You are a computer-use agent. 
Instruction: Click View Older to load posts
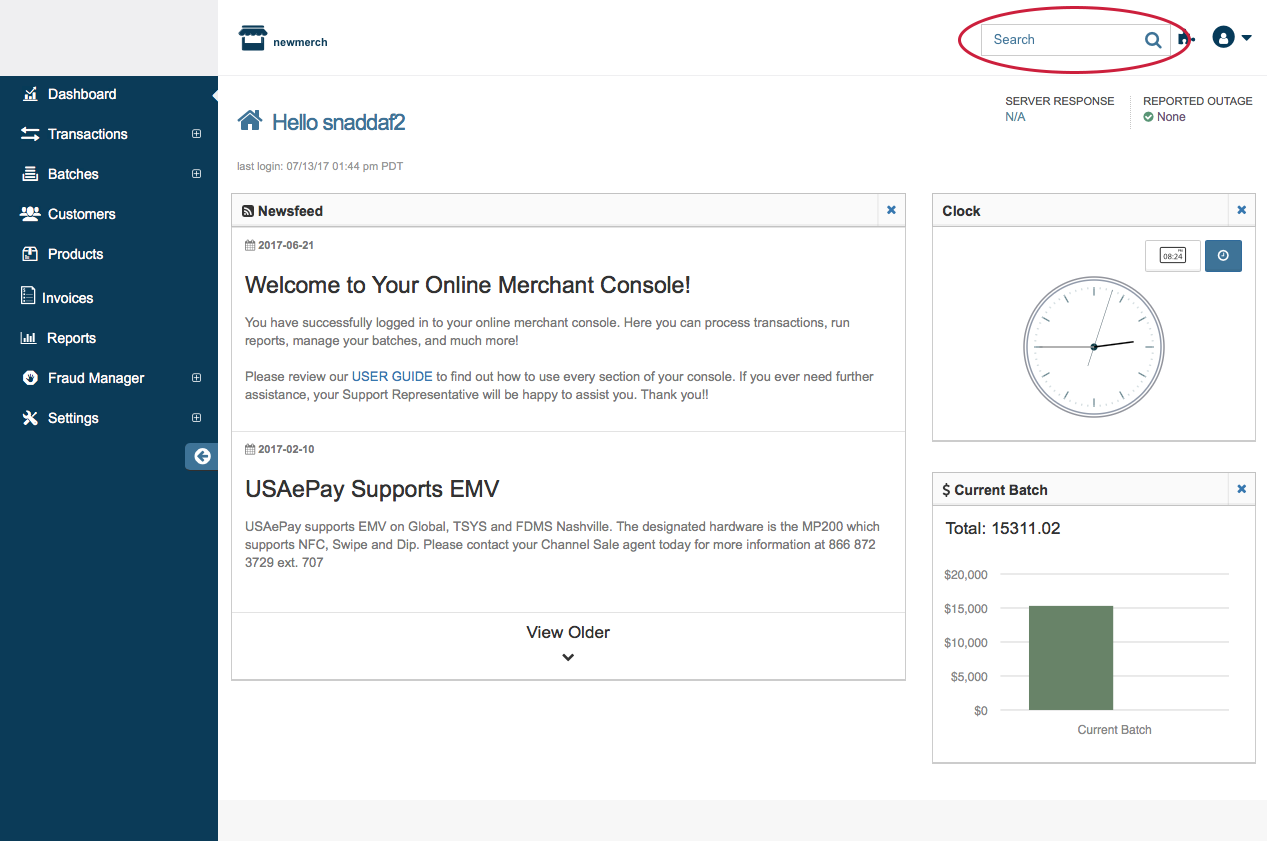point(568,642)
